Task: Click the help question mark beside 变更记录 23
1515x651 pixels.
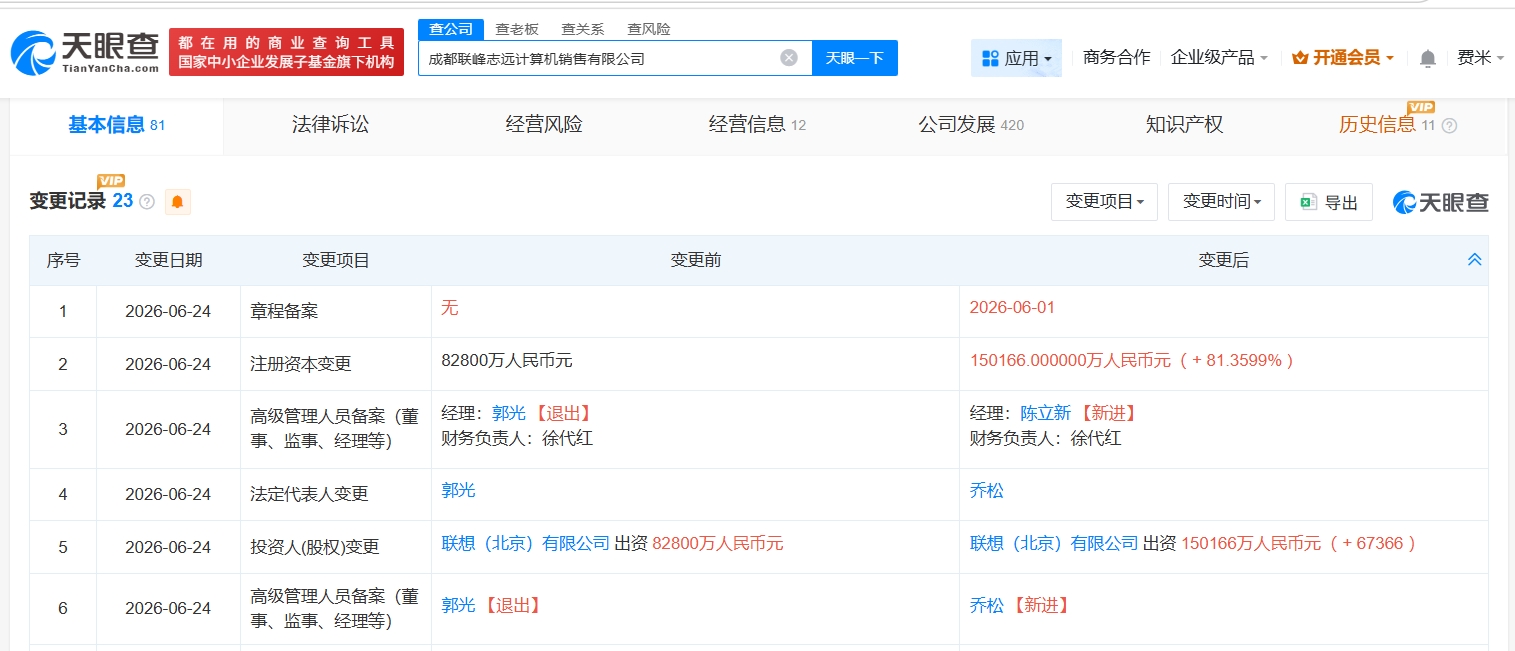Action: pos(147,202)
